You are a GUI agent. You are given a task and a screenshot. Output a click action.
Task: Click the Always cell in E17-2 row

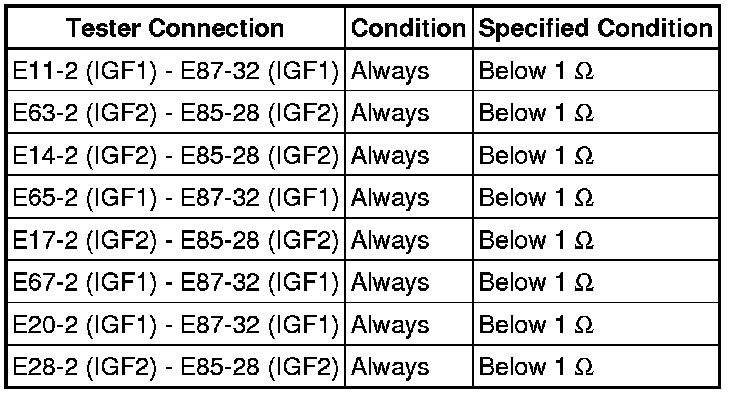point(409,239)
